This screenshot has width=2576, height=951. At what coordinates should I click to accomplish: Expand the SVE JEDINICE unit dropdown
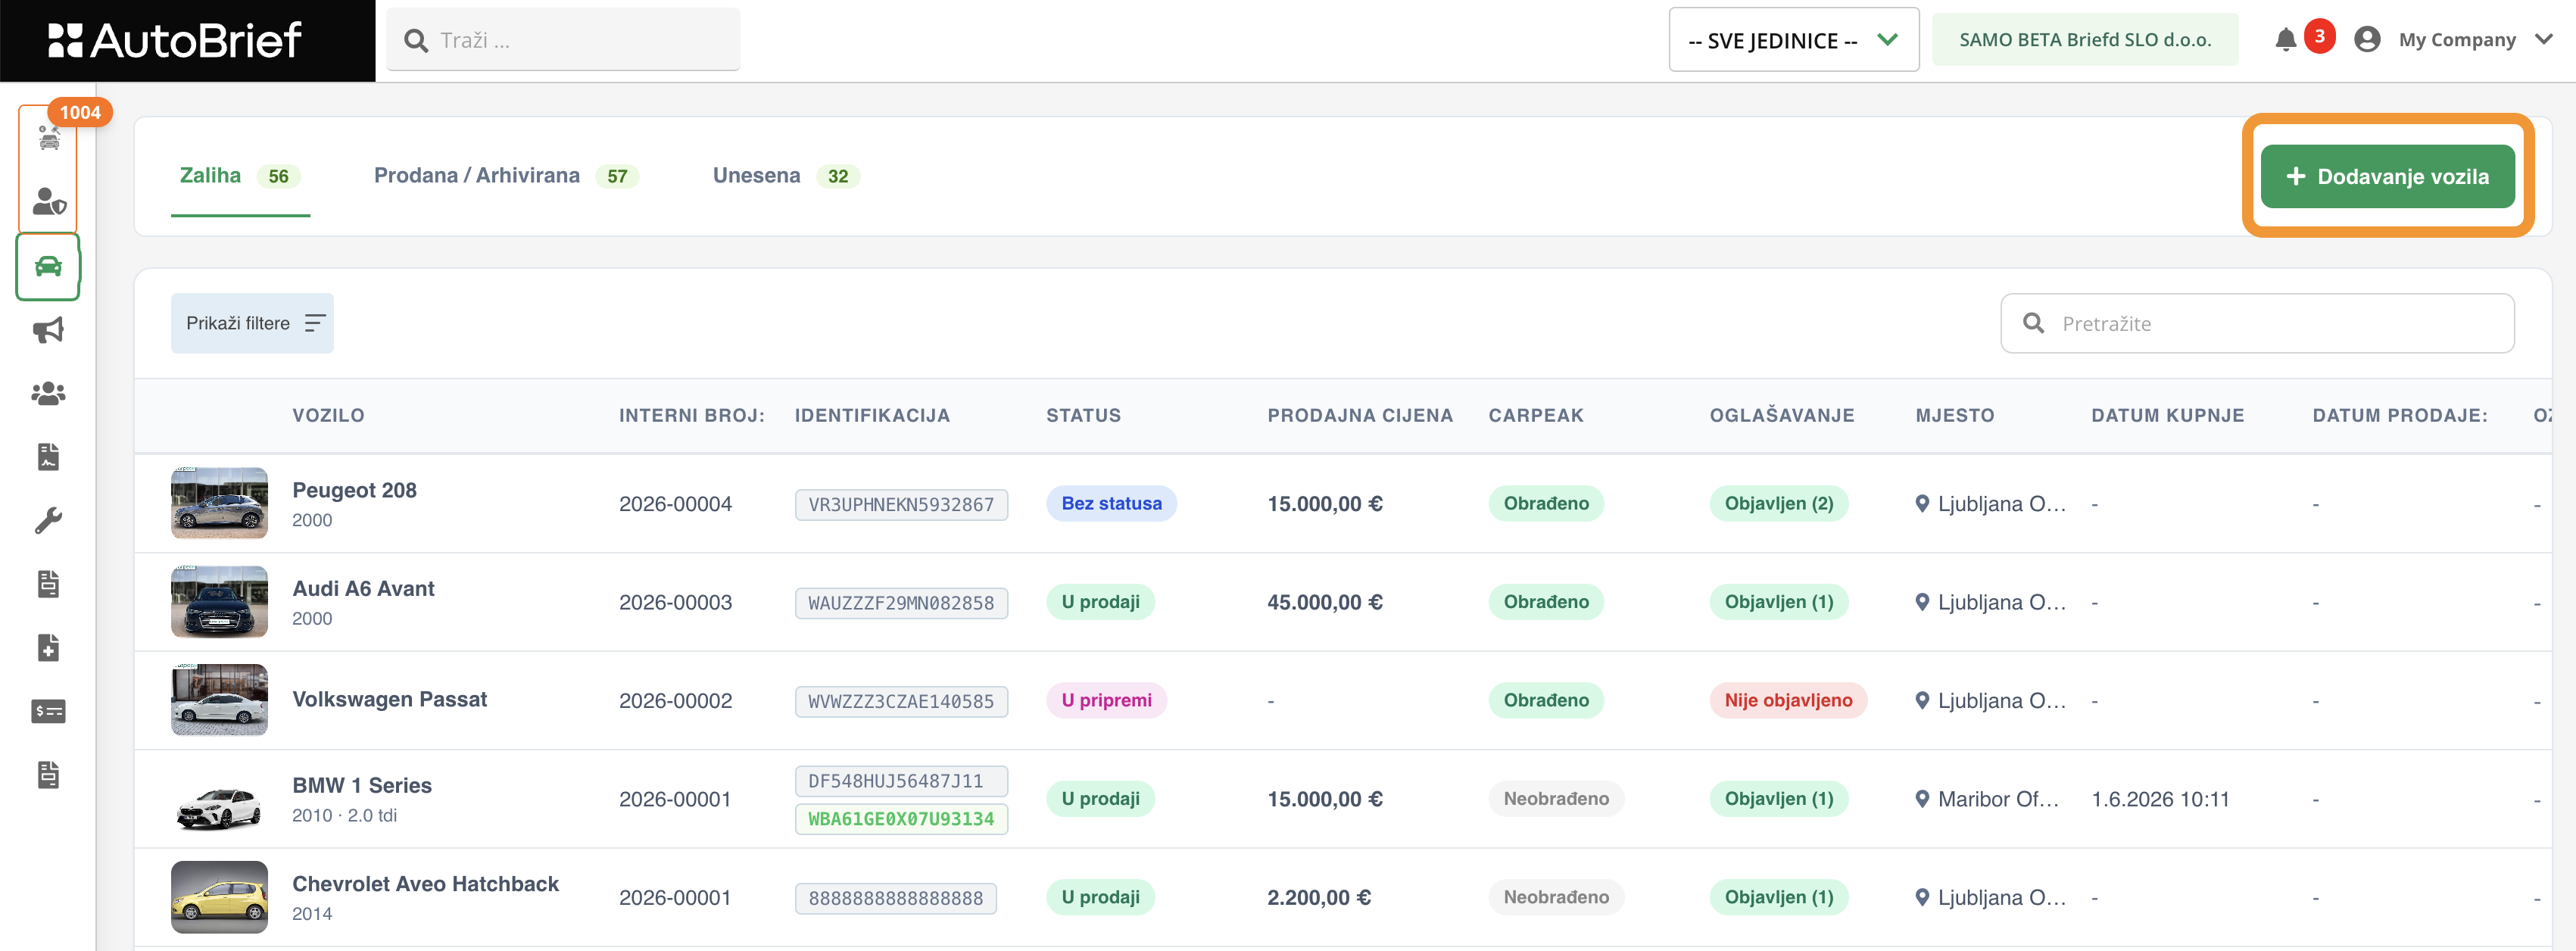[x=1793, y=40]
